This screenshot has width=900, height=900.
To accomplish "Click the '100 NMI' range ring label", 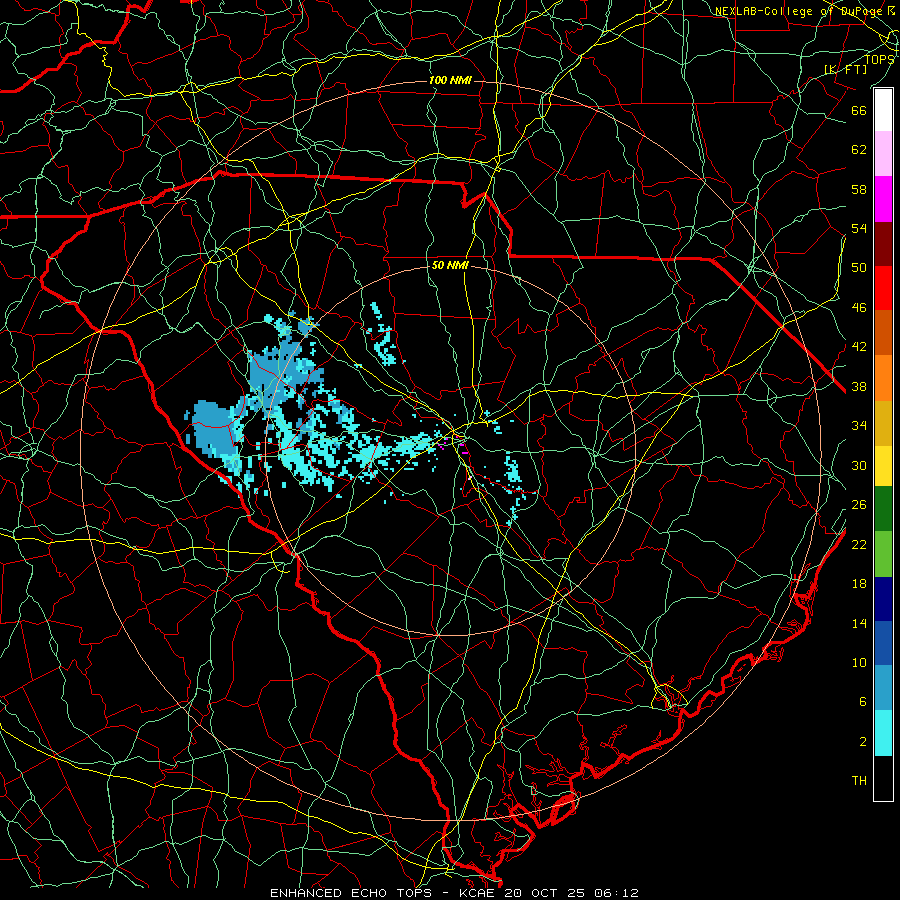I will click(450, 80).
